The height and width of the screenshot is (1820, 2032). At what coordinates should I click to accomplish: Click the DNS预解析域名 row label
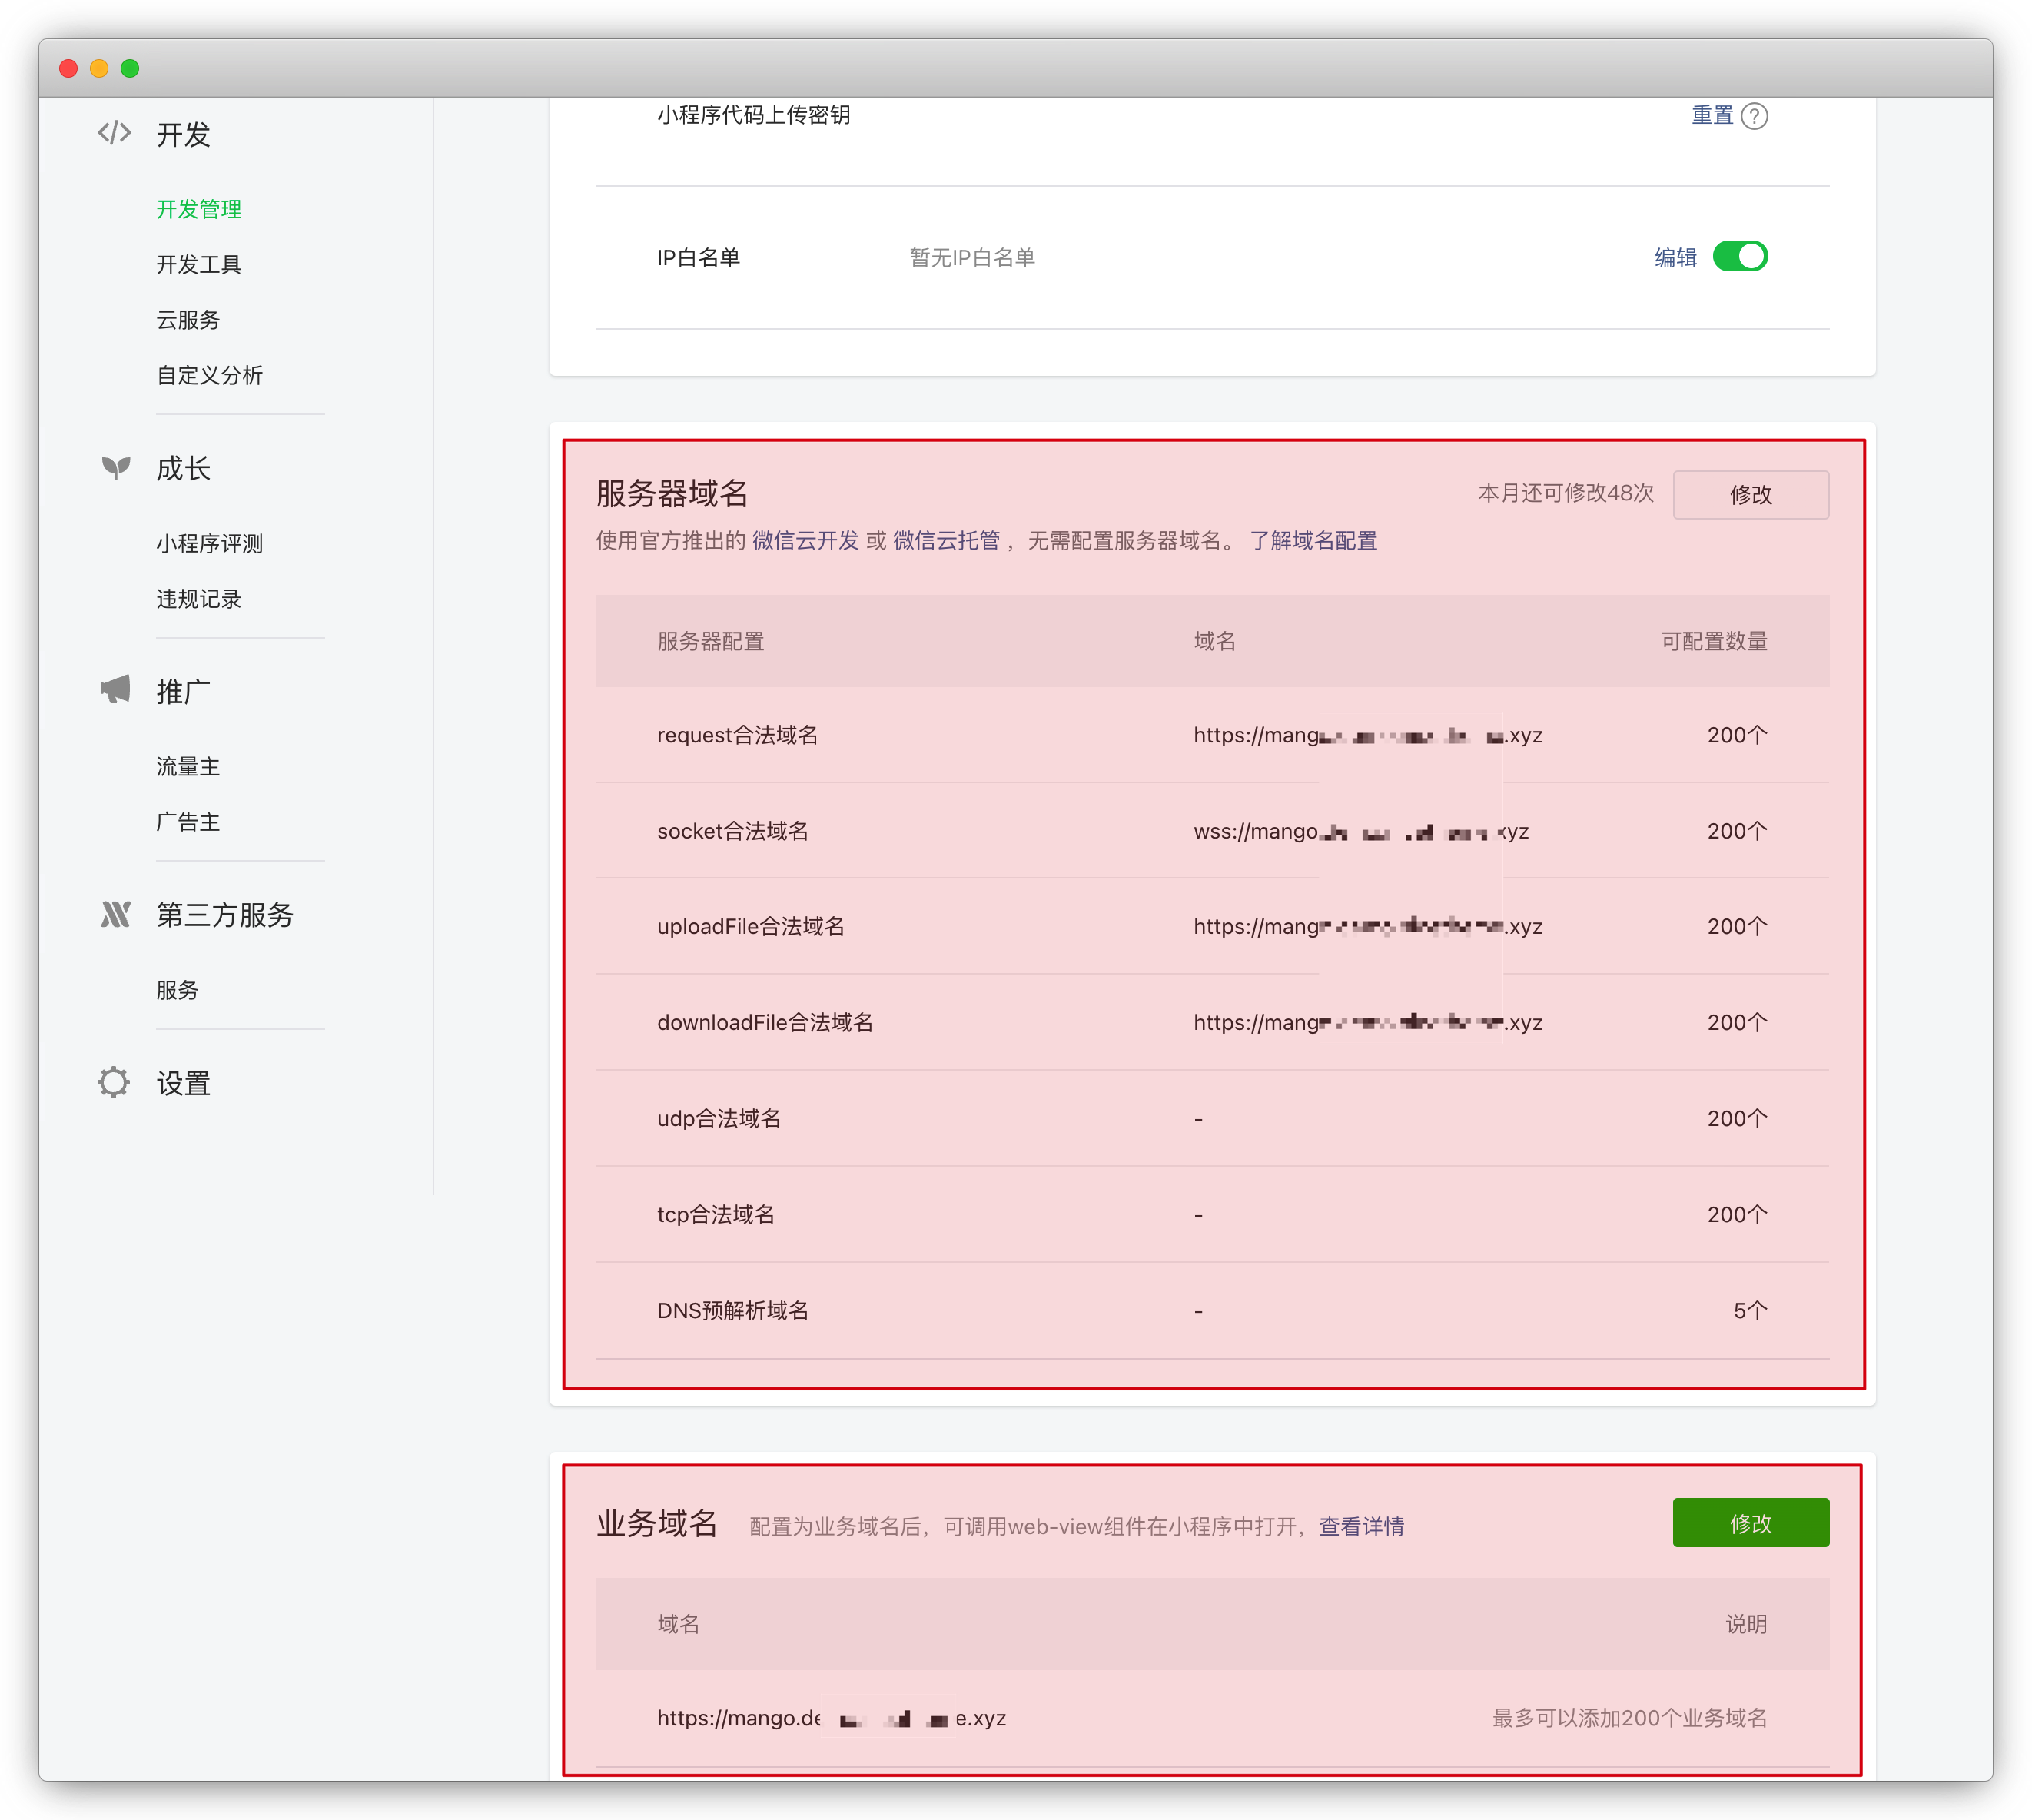(733, 1310)
